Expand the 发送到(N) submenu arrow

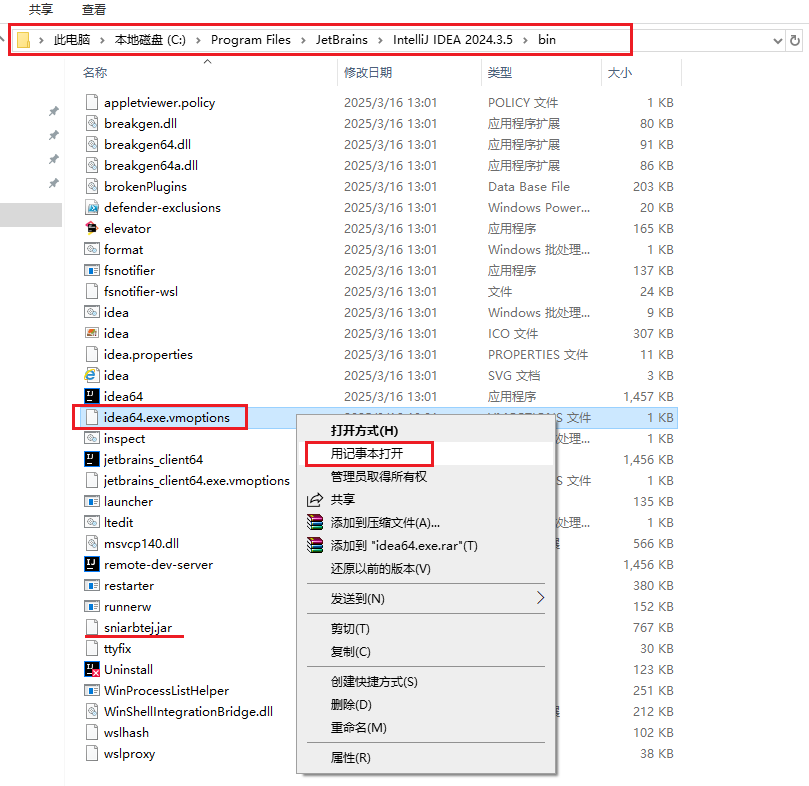[540, 598]
